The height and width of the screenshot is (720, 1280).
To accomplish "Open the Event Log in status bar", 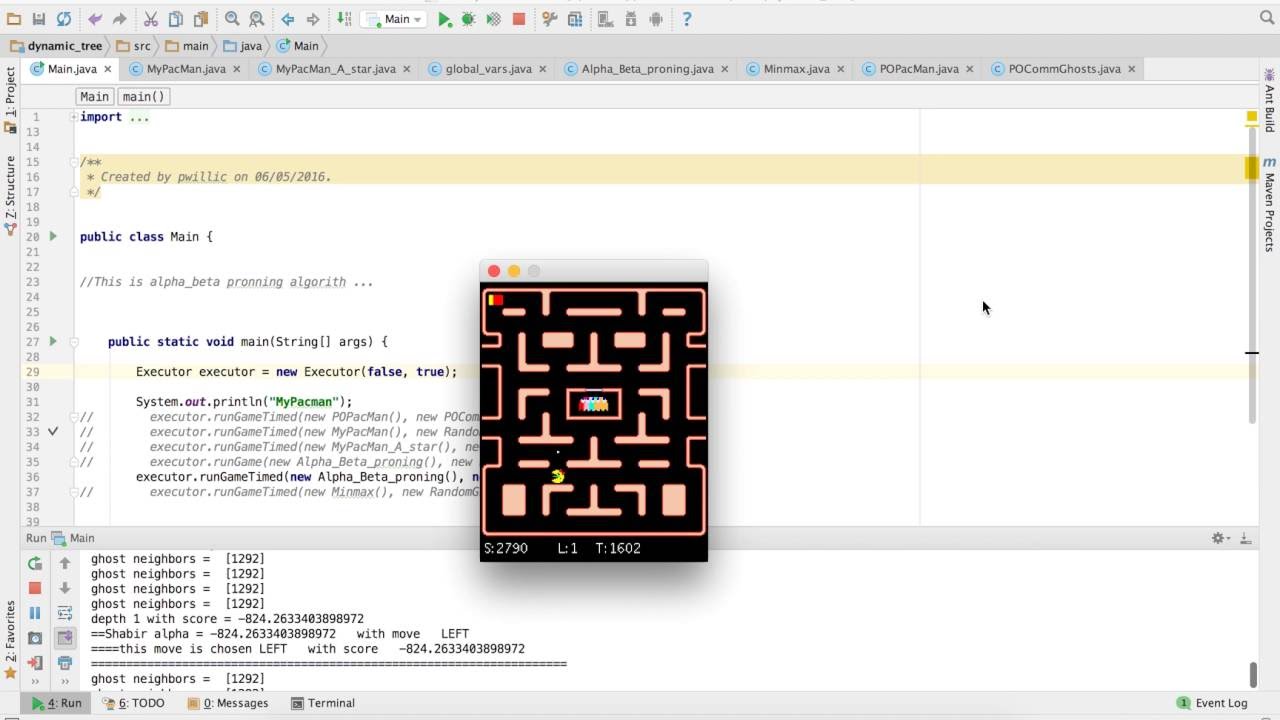I will click(x=1212, y=703).
